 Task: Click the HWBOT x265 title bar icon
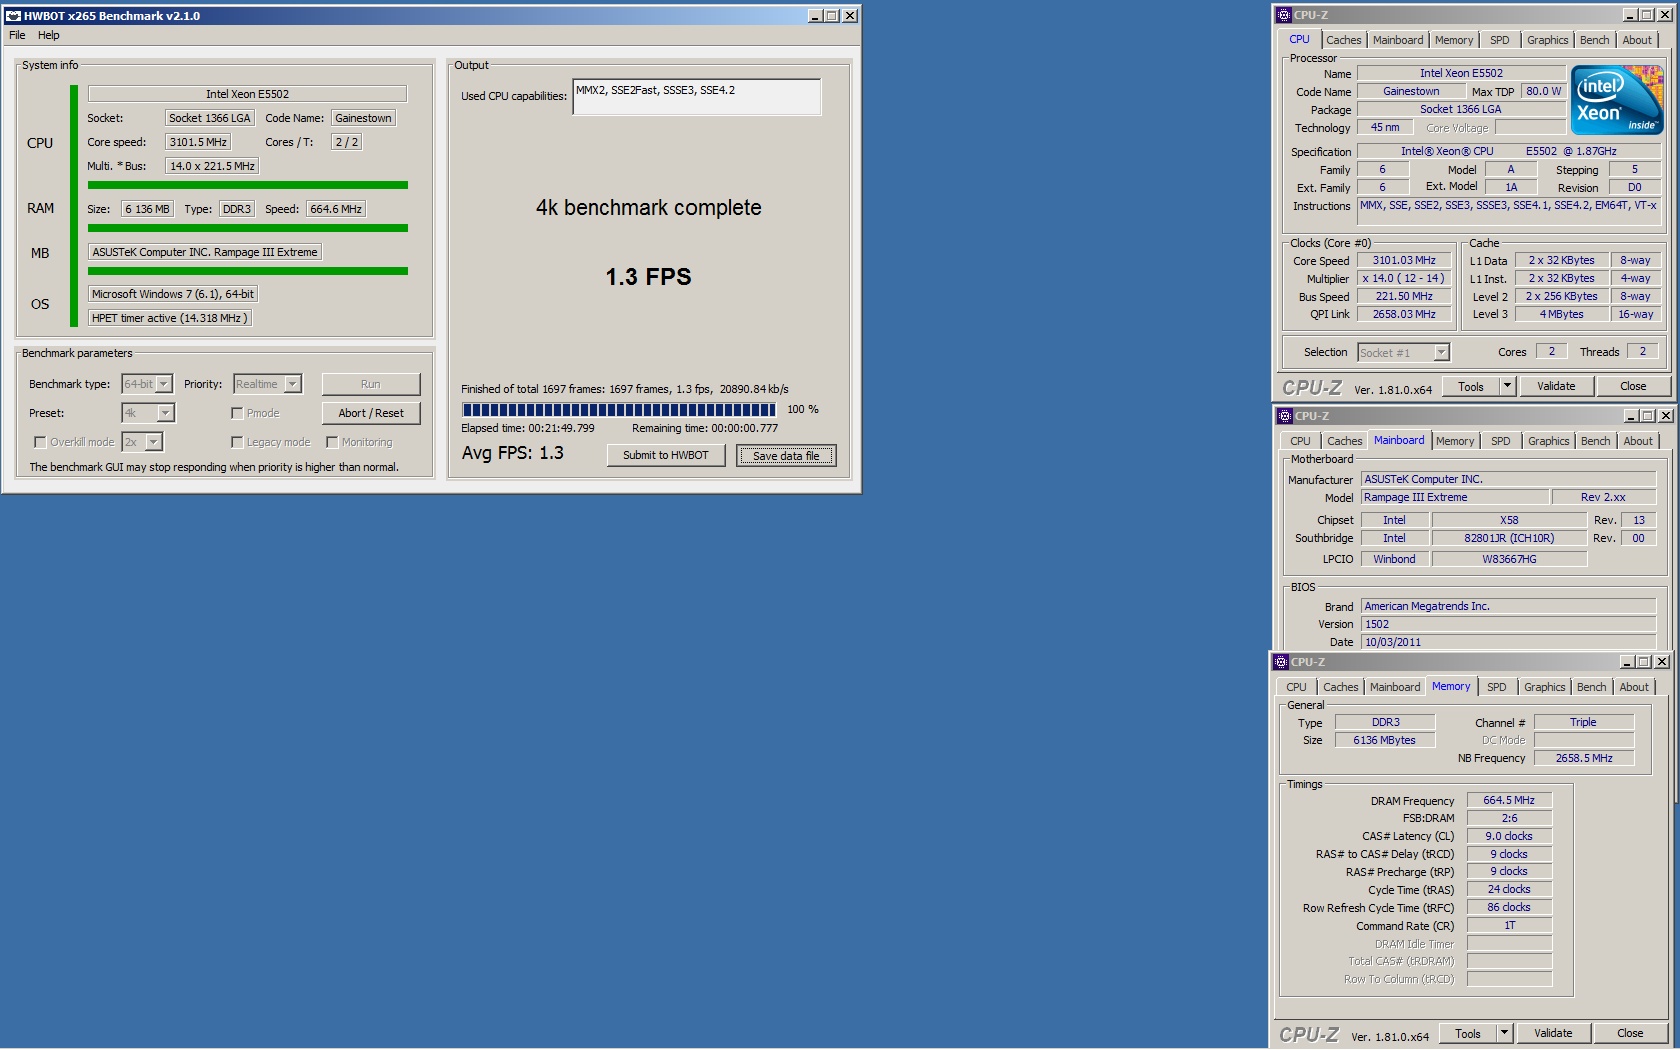pyautogui.click(x=13, y=16)
